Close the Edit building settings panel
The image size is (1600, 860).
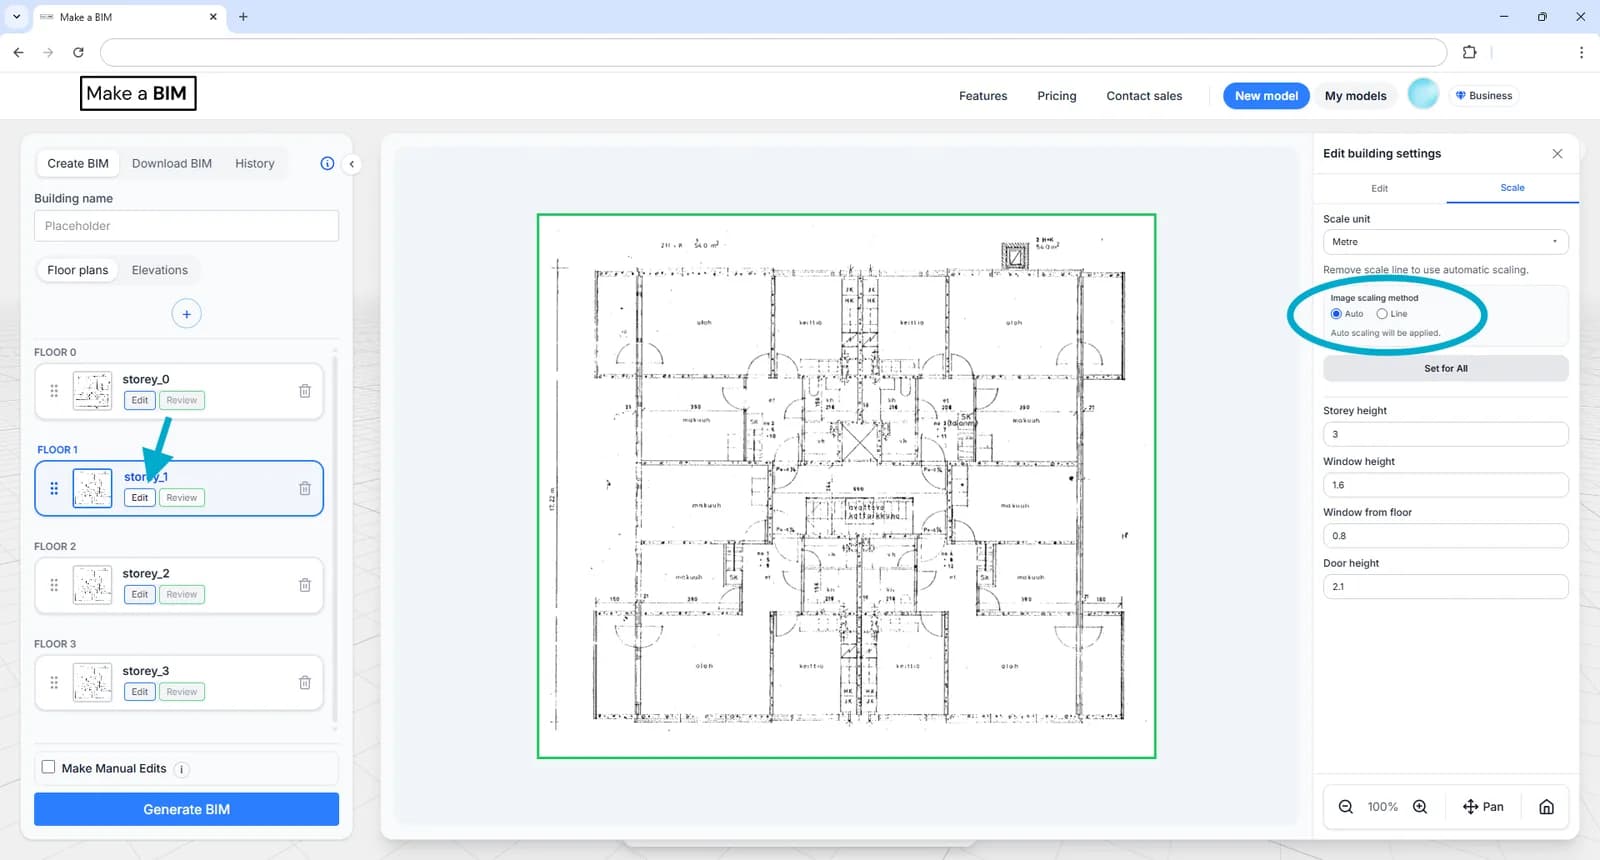pos(1557,153)
